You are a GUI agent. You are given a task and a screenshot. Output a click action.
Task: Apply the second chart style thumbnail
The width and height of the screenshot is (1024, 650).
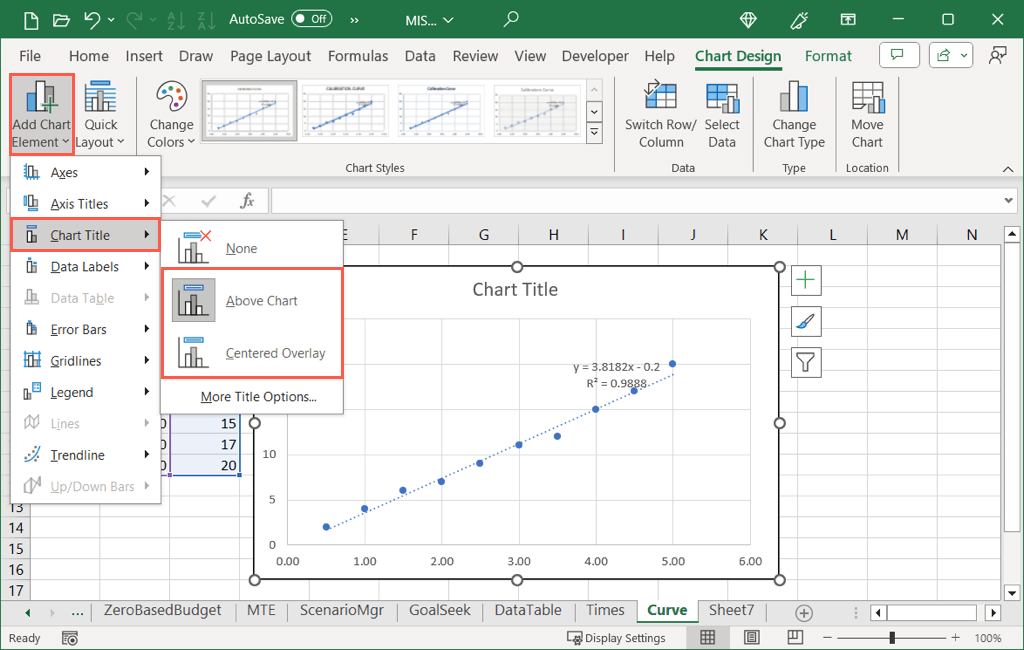[347, 110]
